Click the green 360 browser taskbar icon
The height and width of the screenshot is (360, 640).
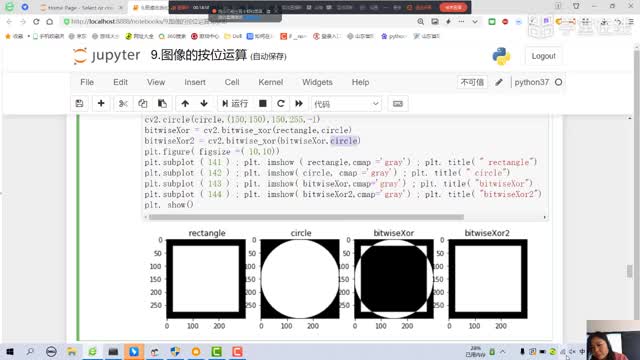pos(93,351)
